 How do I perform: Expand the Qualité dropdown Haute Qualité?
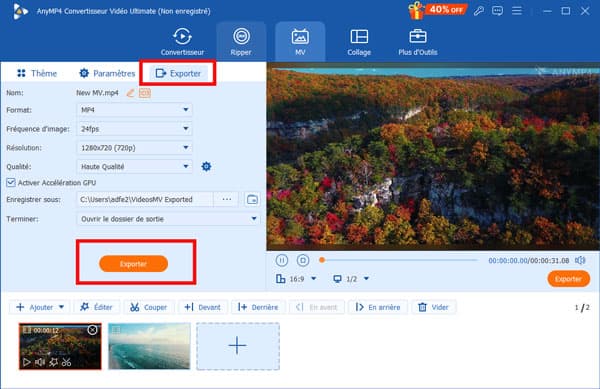tap(134, 166)
